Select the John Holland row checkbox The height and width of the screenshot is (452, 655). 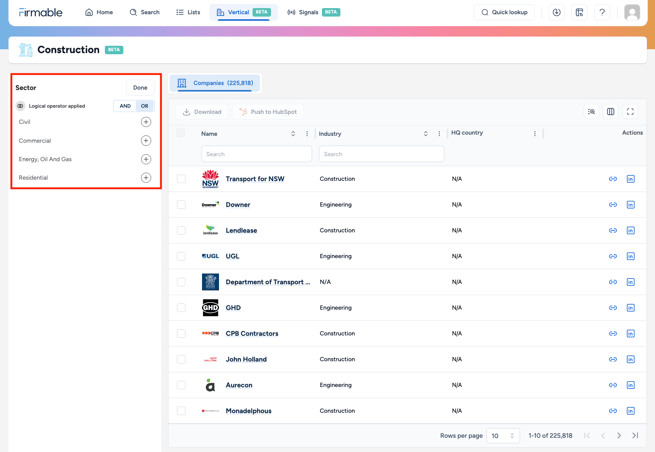click(x=181, y=359)
